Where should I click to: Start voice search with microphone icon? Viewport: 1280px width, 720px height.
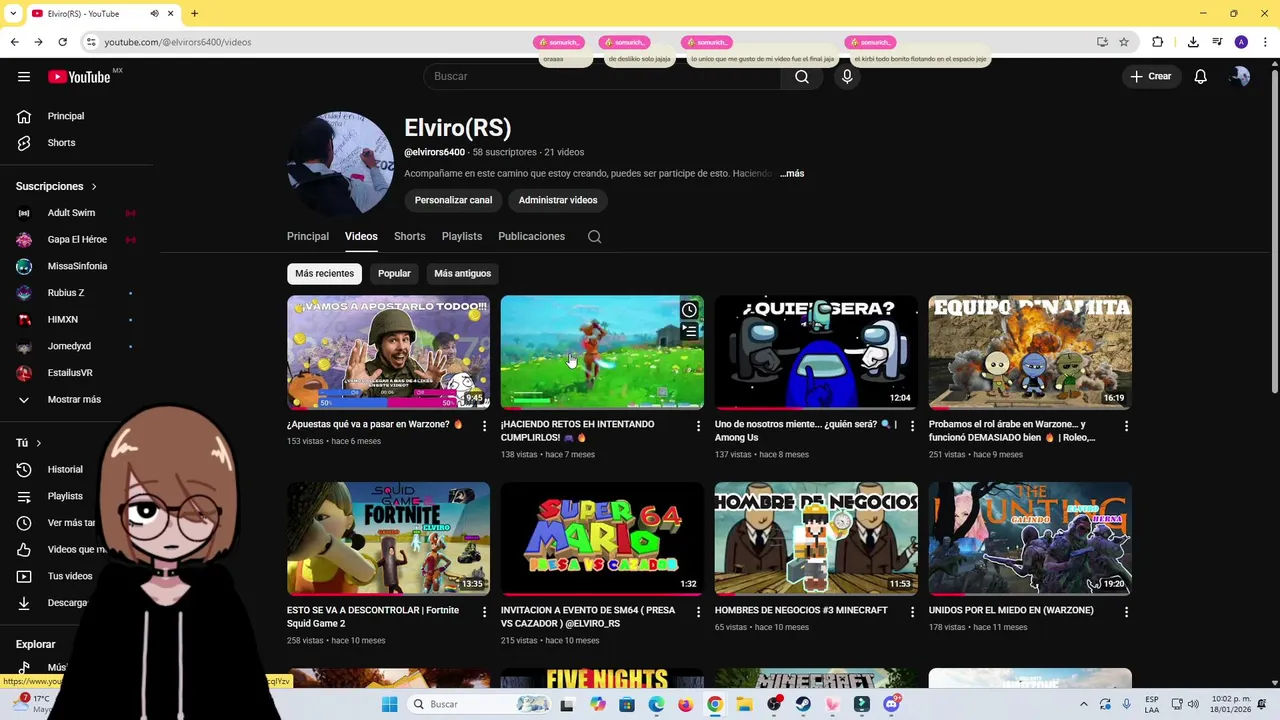[847, 77]
